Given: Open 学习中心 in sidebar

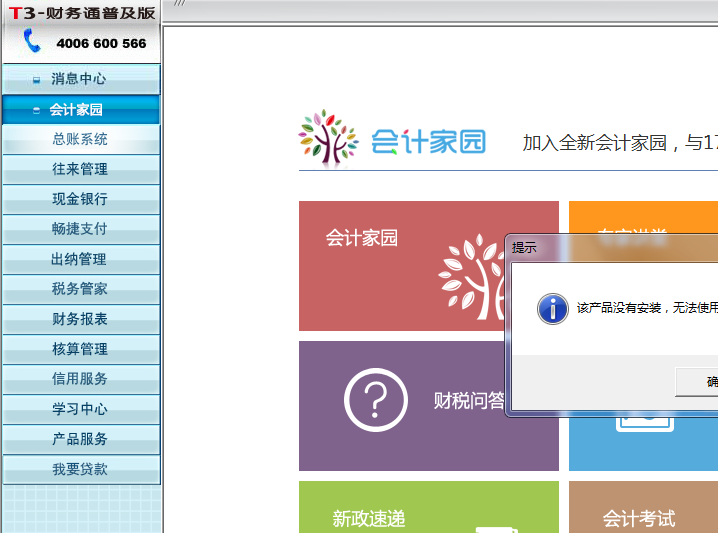Looking at the screenshot, I should 82,409.
